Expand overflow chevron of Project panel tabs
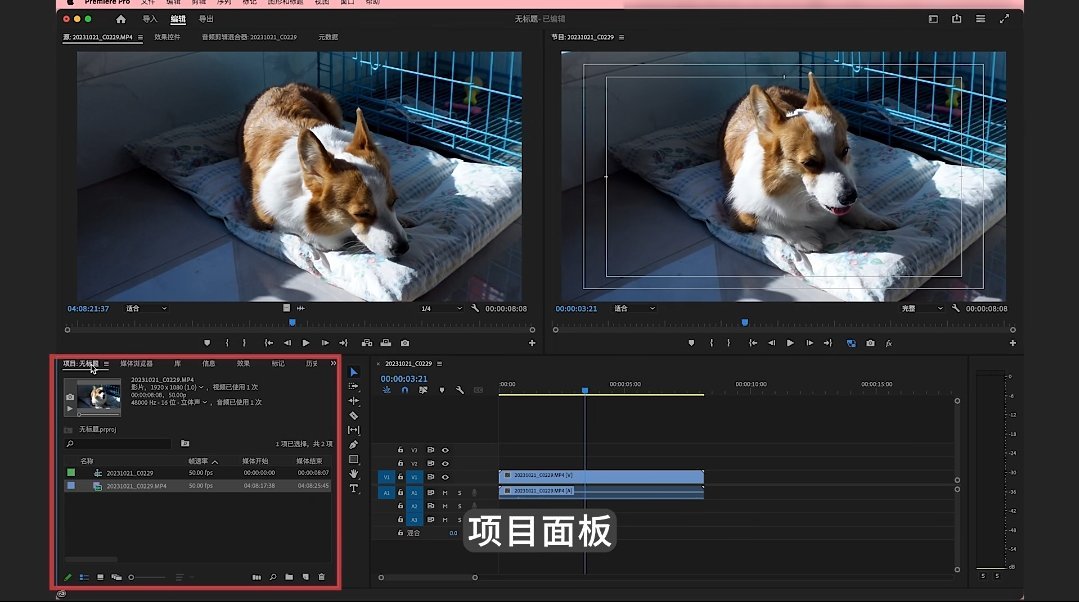The width and height of the screenshot is (1079, 602). click(x=333, y=363)
